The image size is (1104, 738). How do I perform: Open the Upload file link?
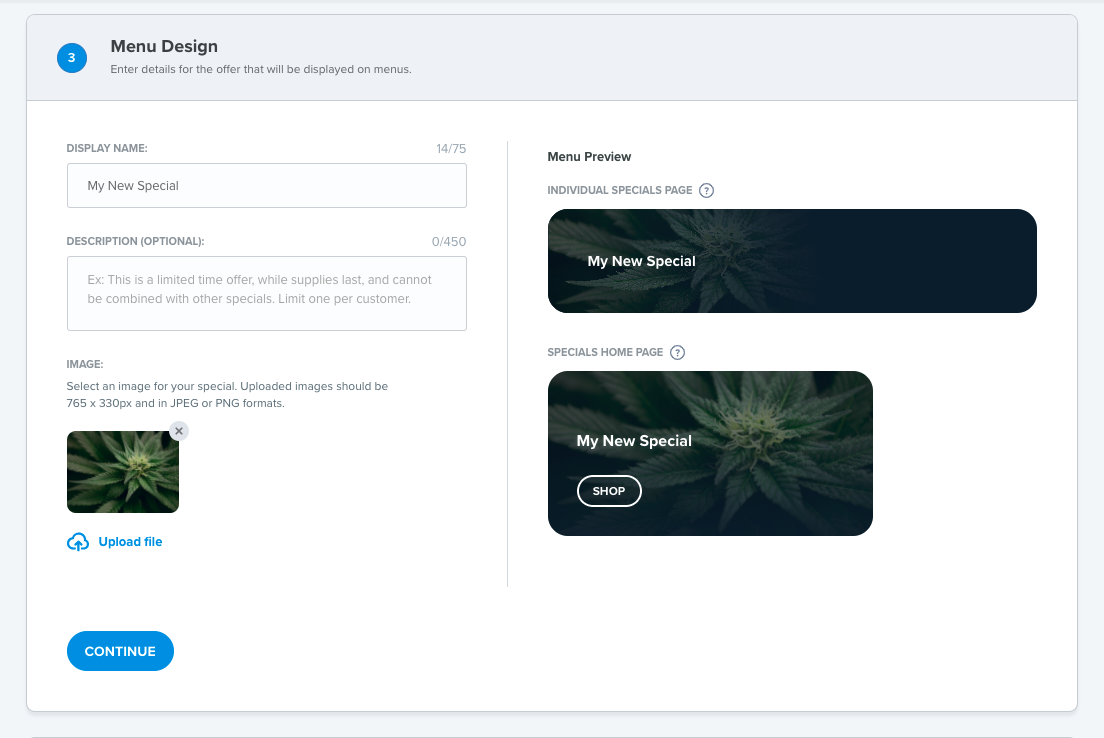(131, 541)
